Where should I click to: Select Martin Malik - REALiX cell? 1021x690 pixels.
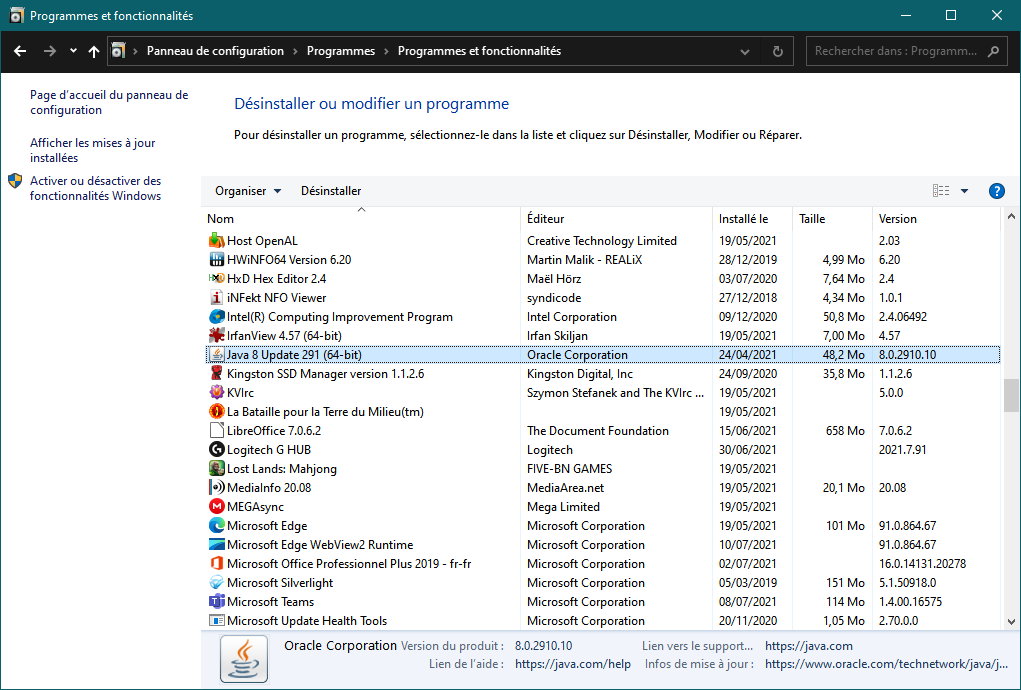click(585, 260)
